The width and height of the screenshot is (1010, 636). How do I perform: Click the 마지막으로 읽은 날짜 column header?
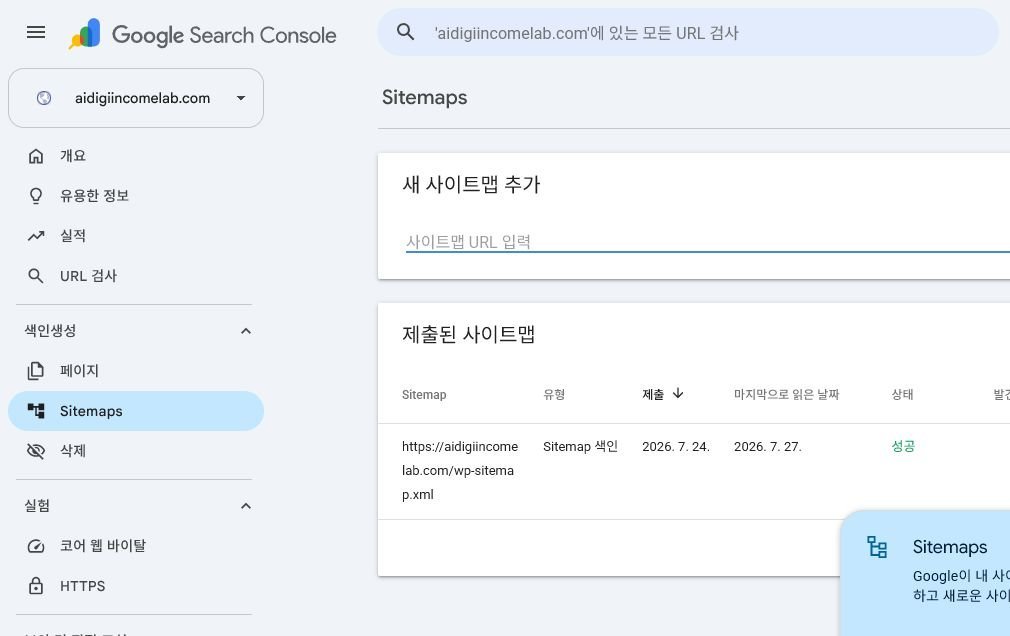pos(786,394)
